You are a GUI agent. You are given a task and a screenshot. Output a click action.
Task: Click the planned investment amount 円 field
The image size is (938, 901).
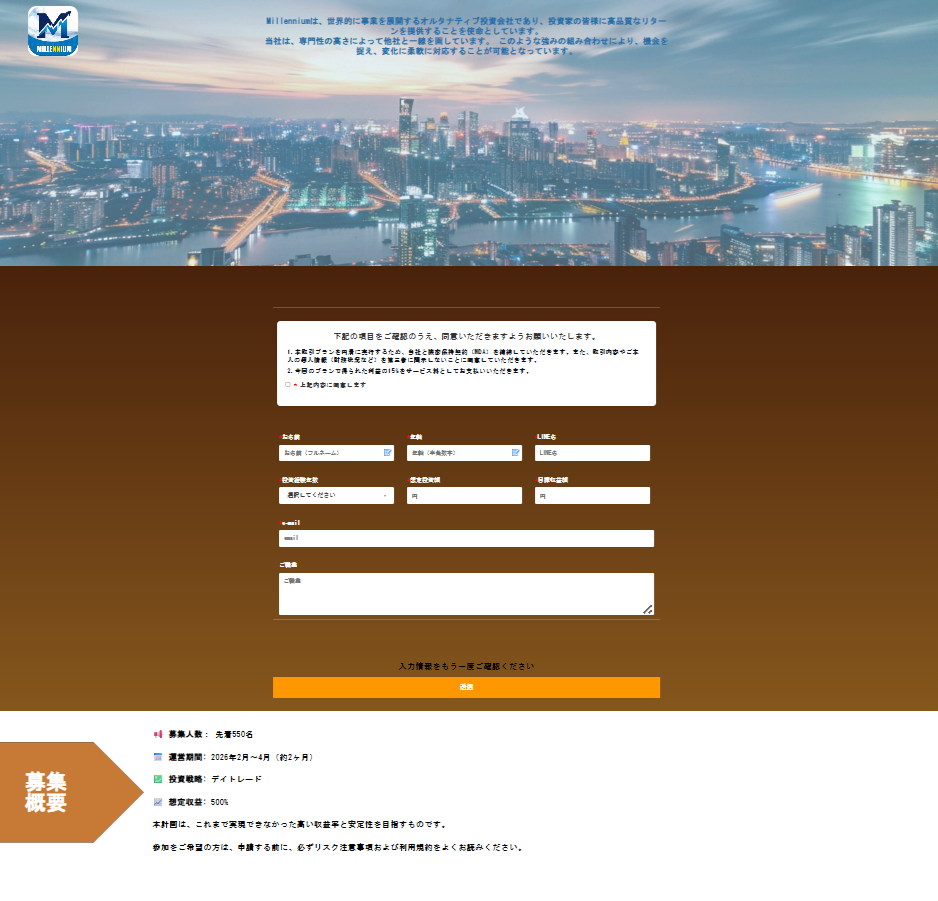click(x=464, y=496)
